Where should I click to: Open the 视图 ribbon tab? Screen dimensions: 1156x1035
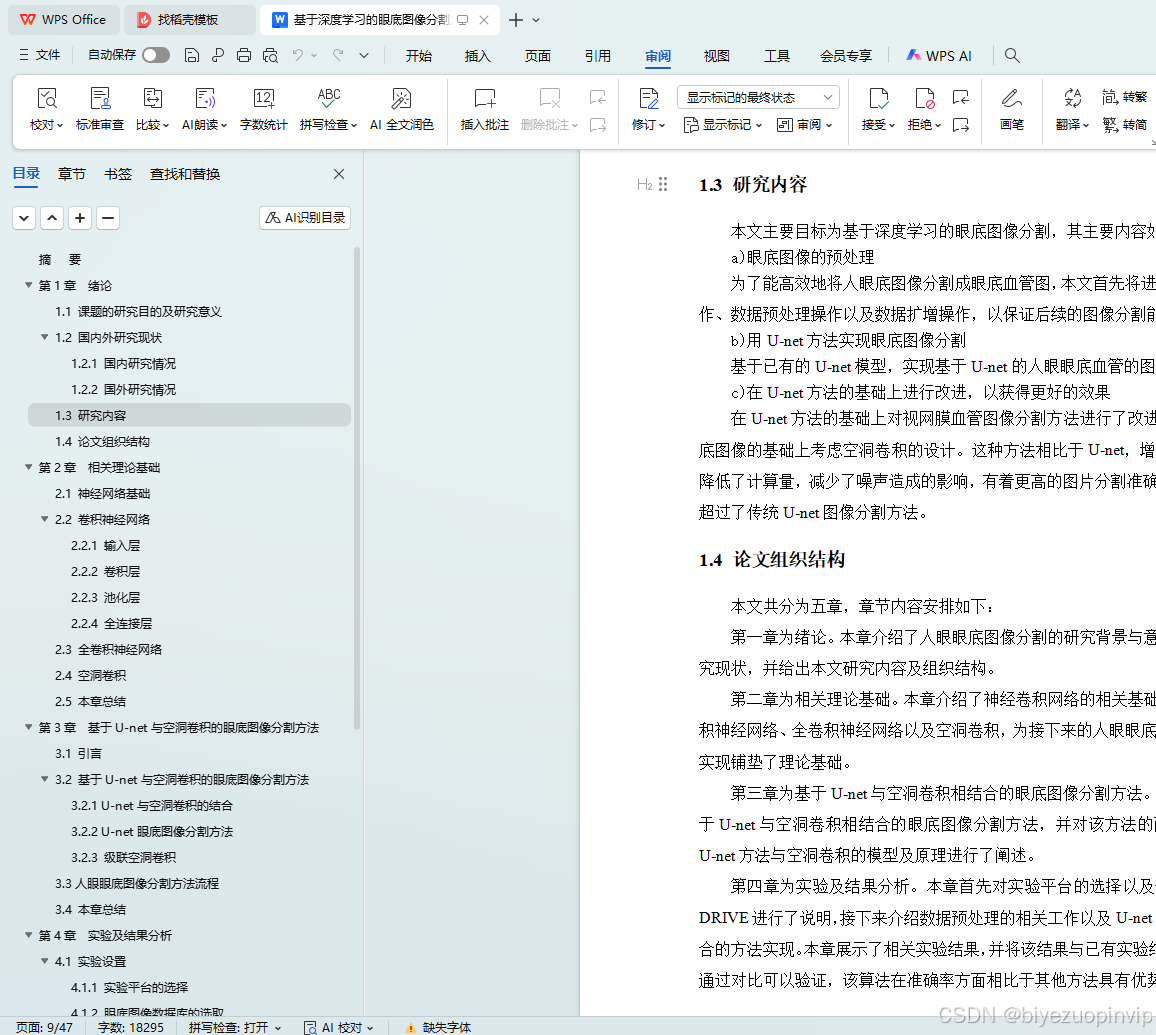tap(717, 56)
